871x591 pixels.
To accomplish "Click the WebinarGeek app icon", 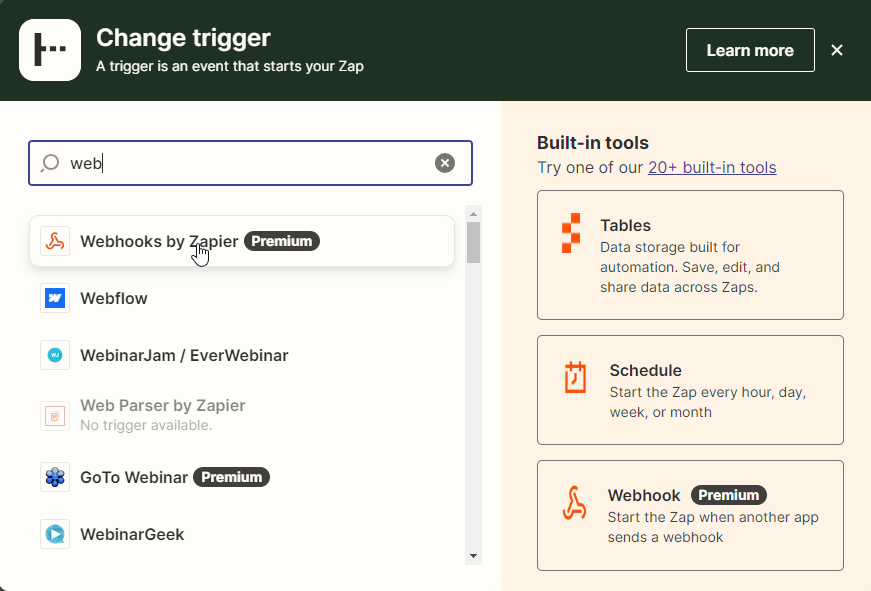I will point(55,534).
